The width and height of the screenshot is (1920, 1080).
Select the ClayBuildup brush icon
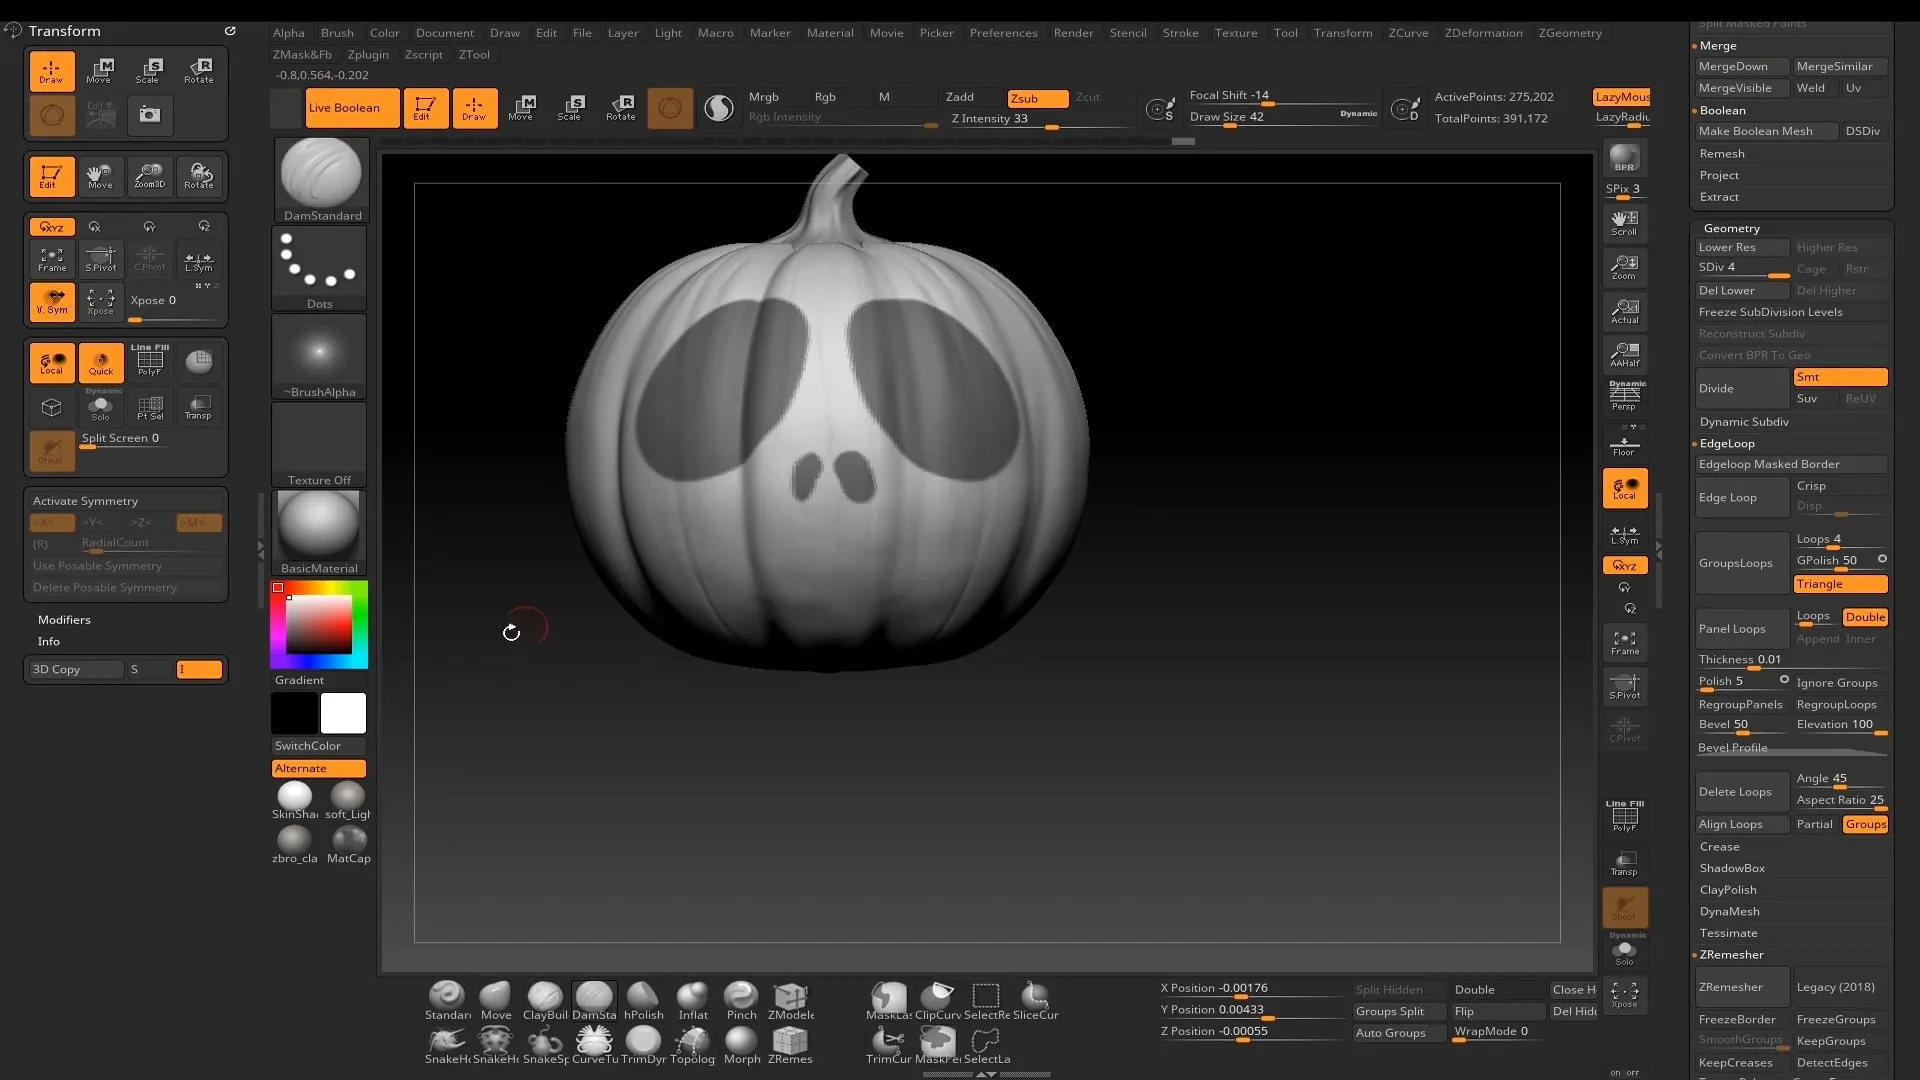point(545,996)
